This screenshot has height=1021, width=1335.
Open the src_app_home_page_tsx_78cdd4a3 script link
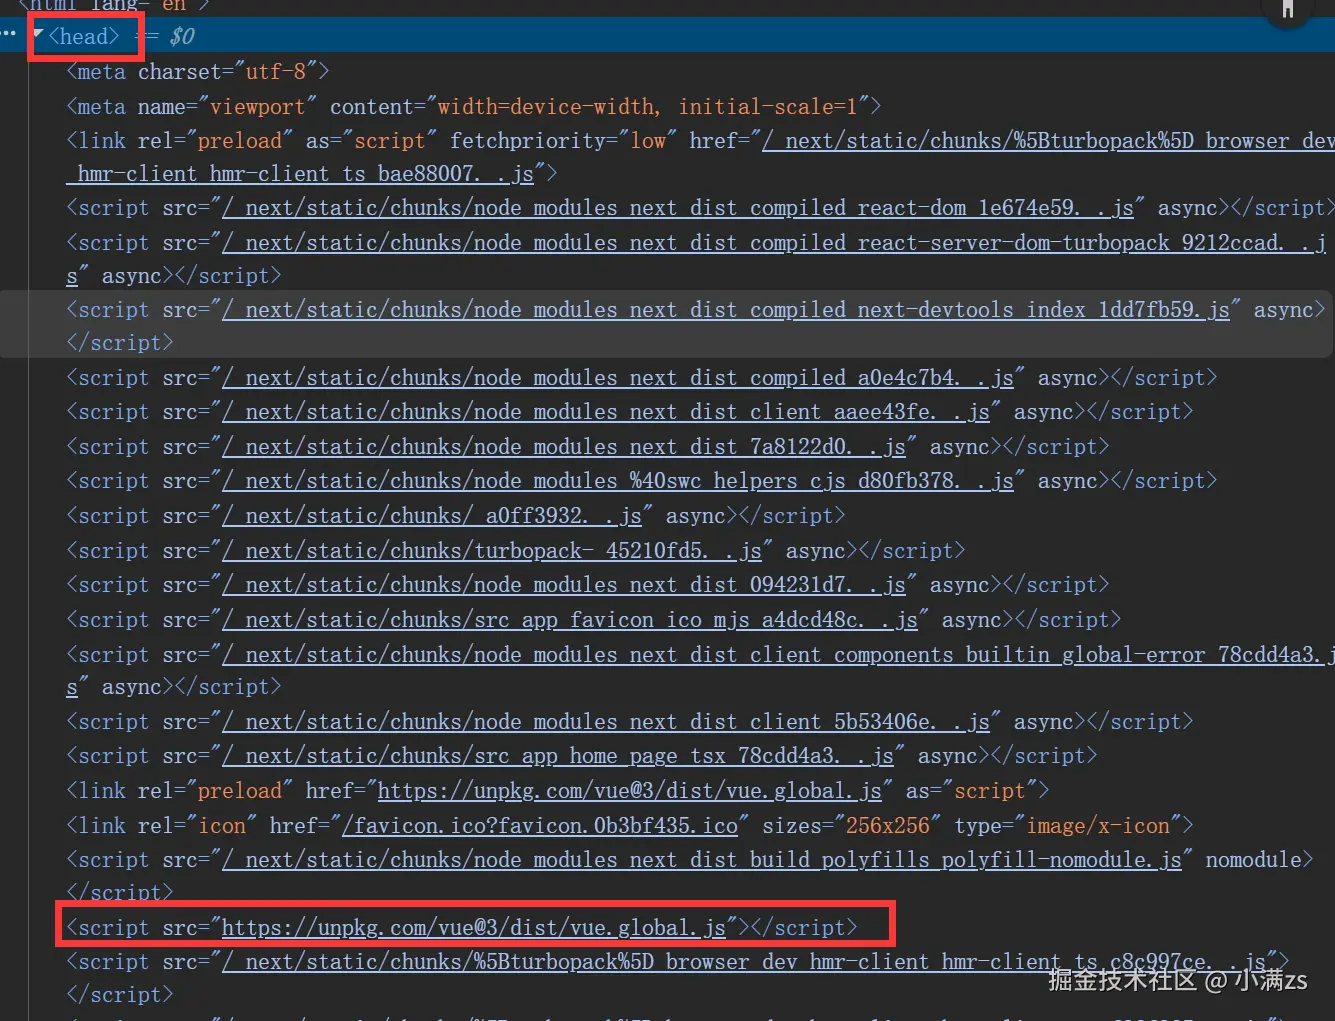click(558, 756)
